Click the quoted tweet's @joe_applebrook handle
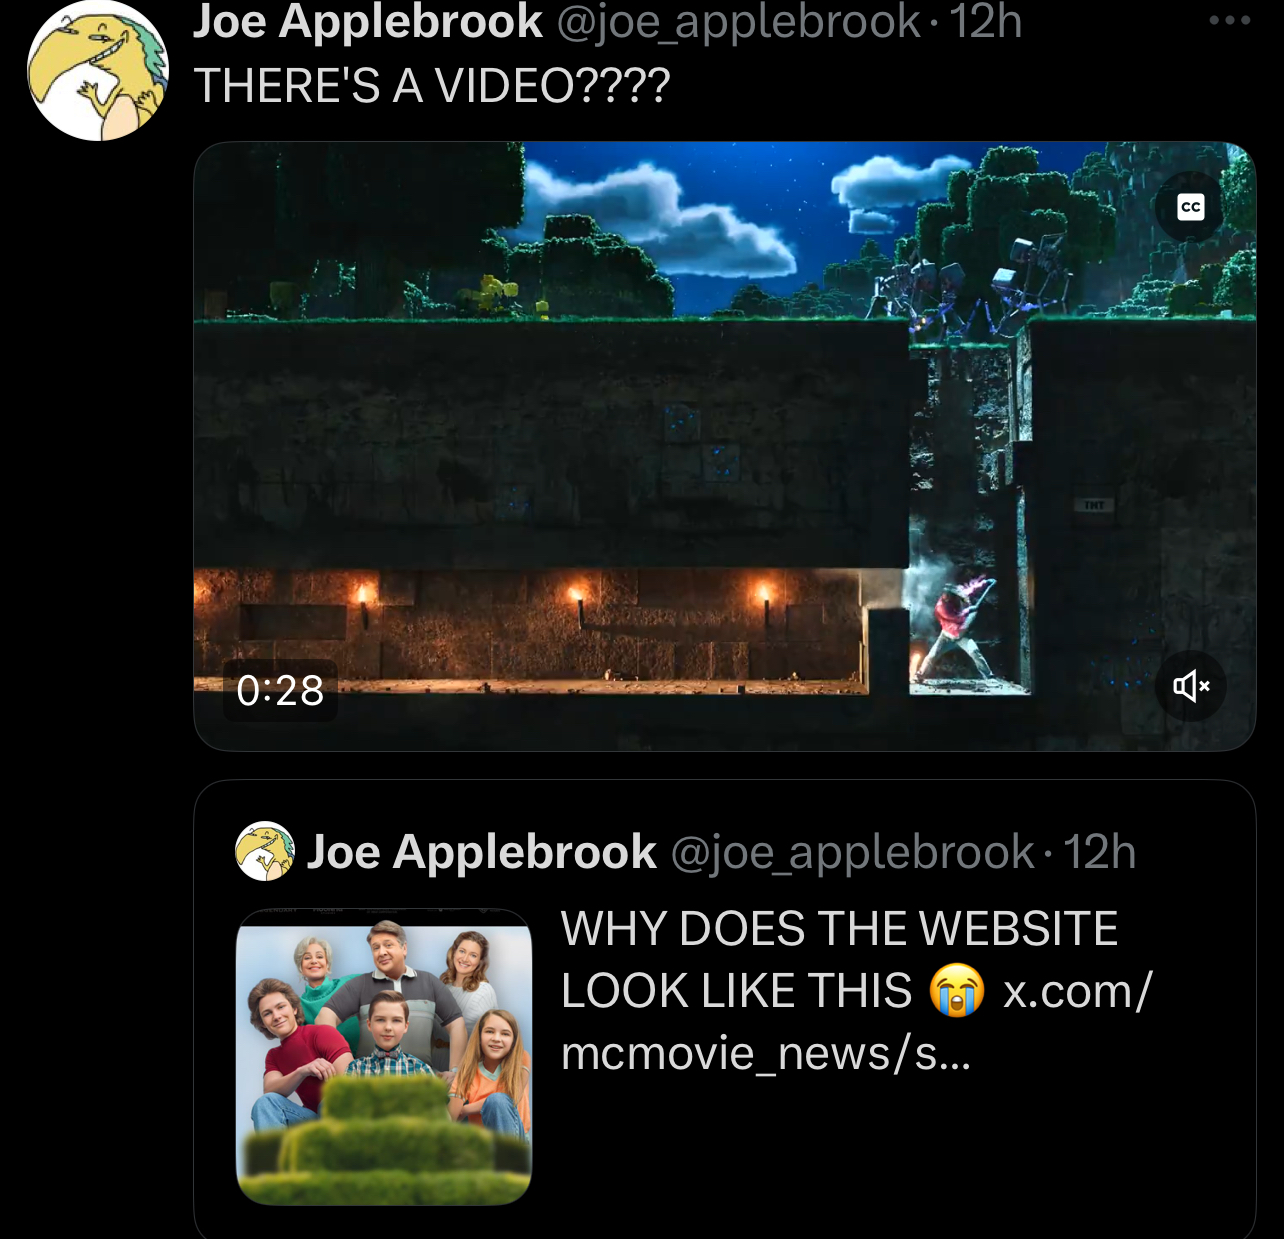Image resolution: width=1284 pixels, height=1239 pixels. (x=852, y=853)
